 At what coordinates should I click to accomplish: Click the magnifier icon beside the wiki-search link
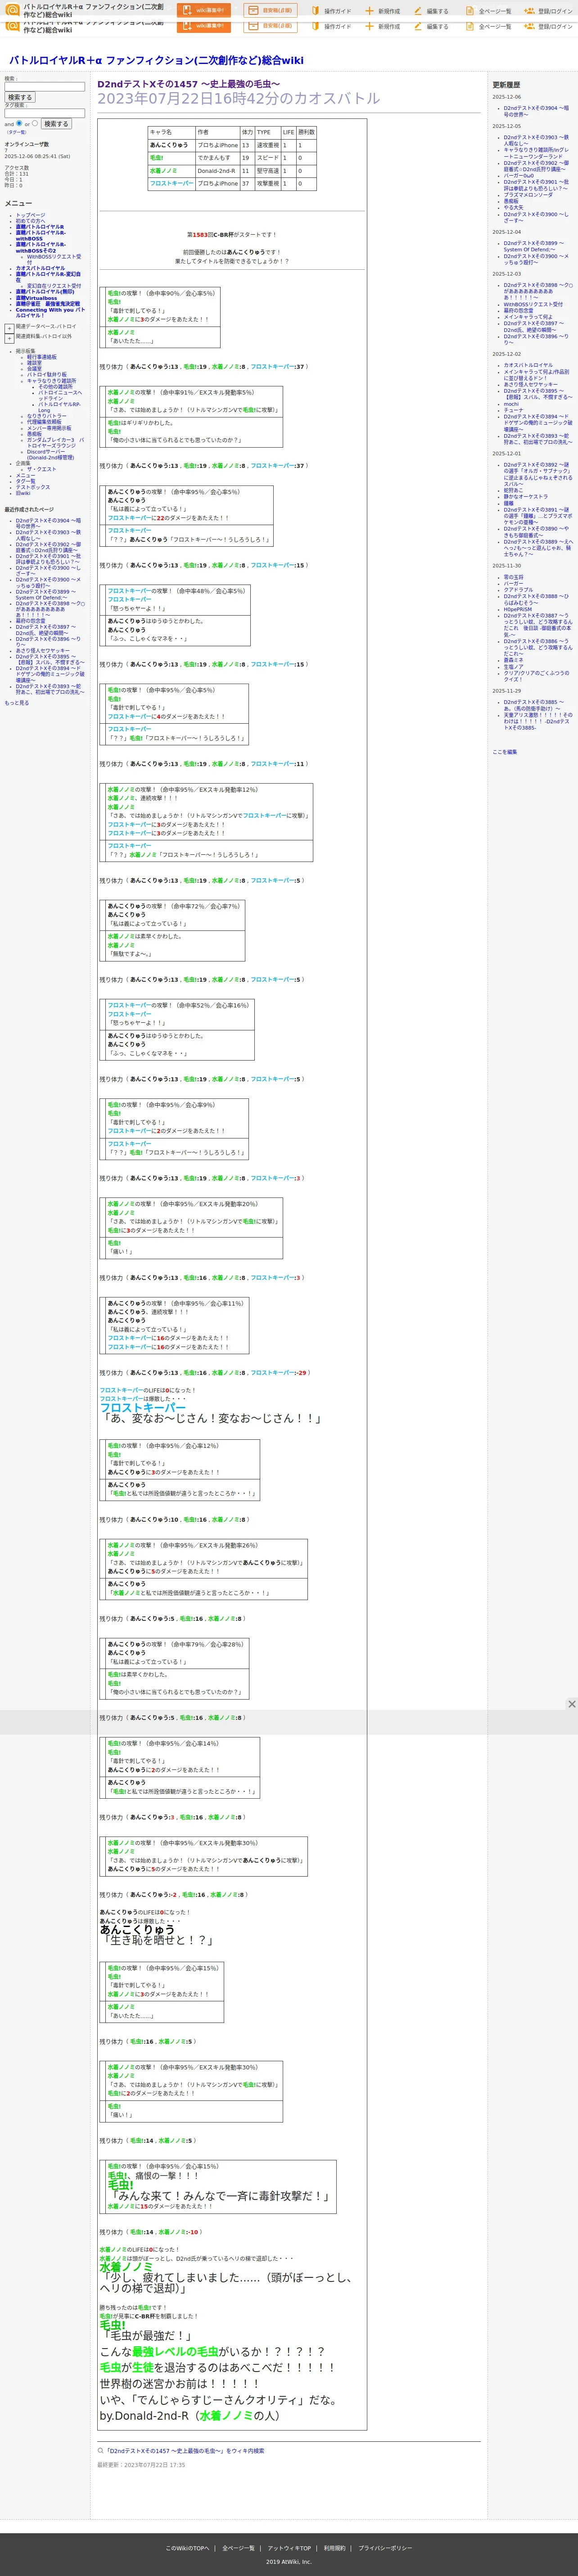[101, 2451]
